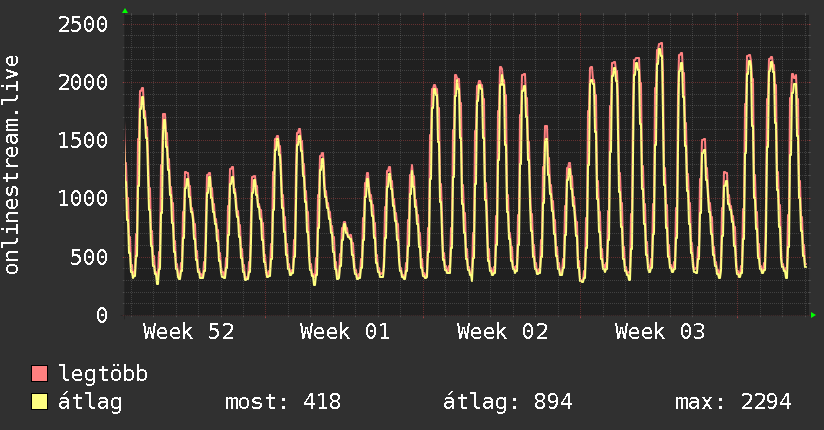This screenshot has height=430, width=824.
Task: Click the 0 Y-axis origin label
Action: [x=101, y=315]
